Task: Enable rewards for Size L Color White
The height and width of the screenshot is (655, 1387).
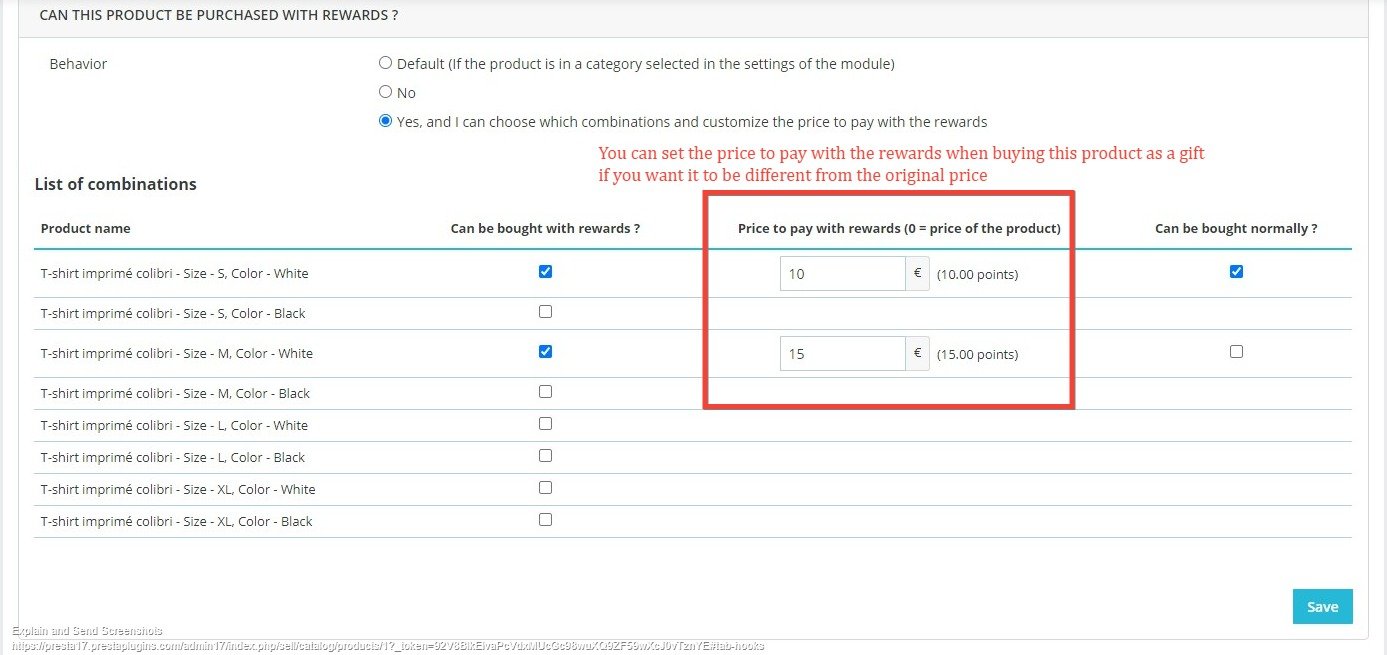Action: (x=545, y=423)
